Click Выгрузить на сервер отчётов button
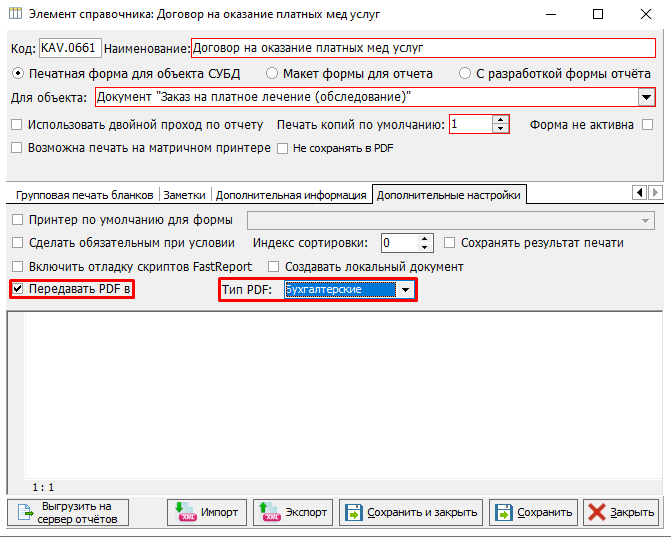This screenshot has width=671, height=537. click(68, 512)
